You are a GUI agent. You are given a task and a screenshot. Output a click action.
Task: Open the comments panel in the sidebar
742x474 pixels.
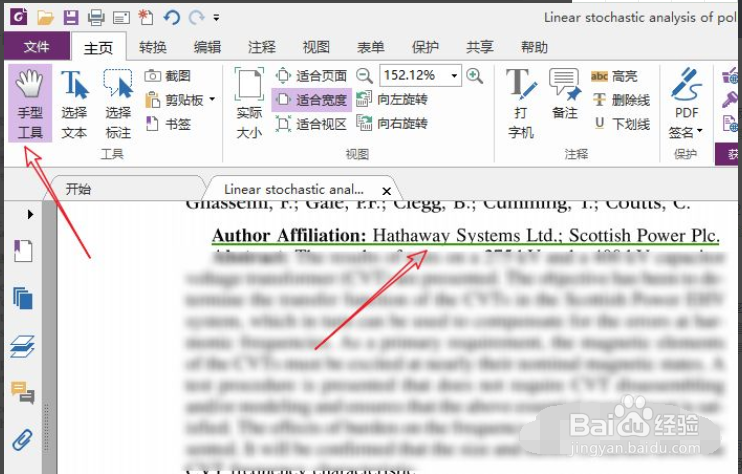[x=22, y=393]
